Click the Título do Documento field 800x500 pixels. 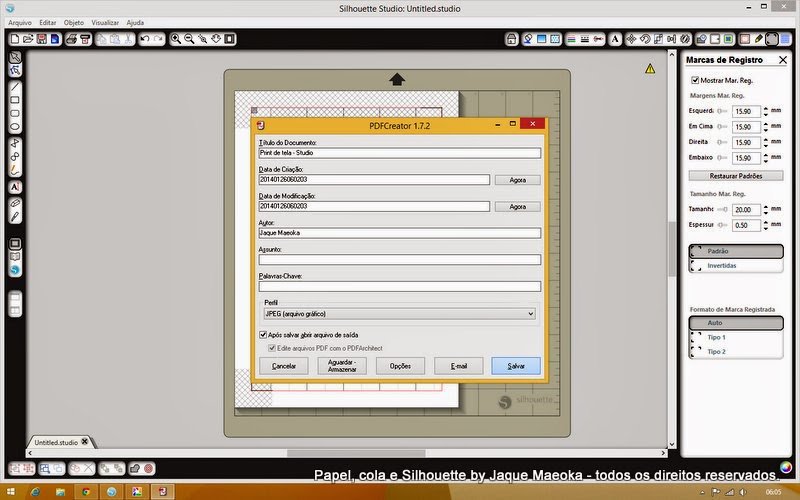tap(399, 153)
